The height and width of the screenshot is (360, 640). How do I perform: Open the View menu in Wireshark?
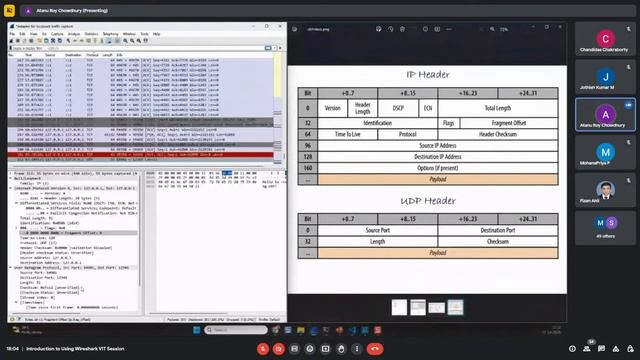tap(33, 34)
